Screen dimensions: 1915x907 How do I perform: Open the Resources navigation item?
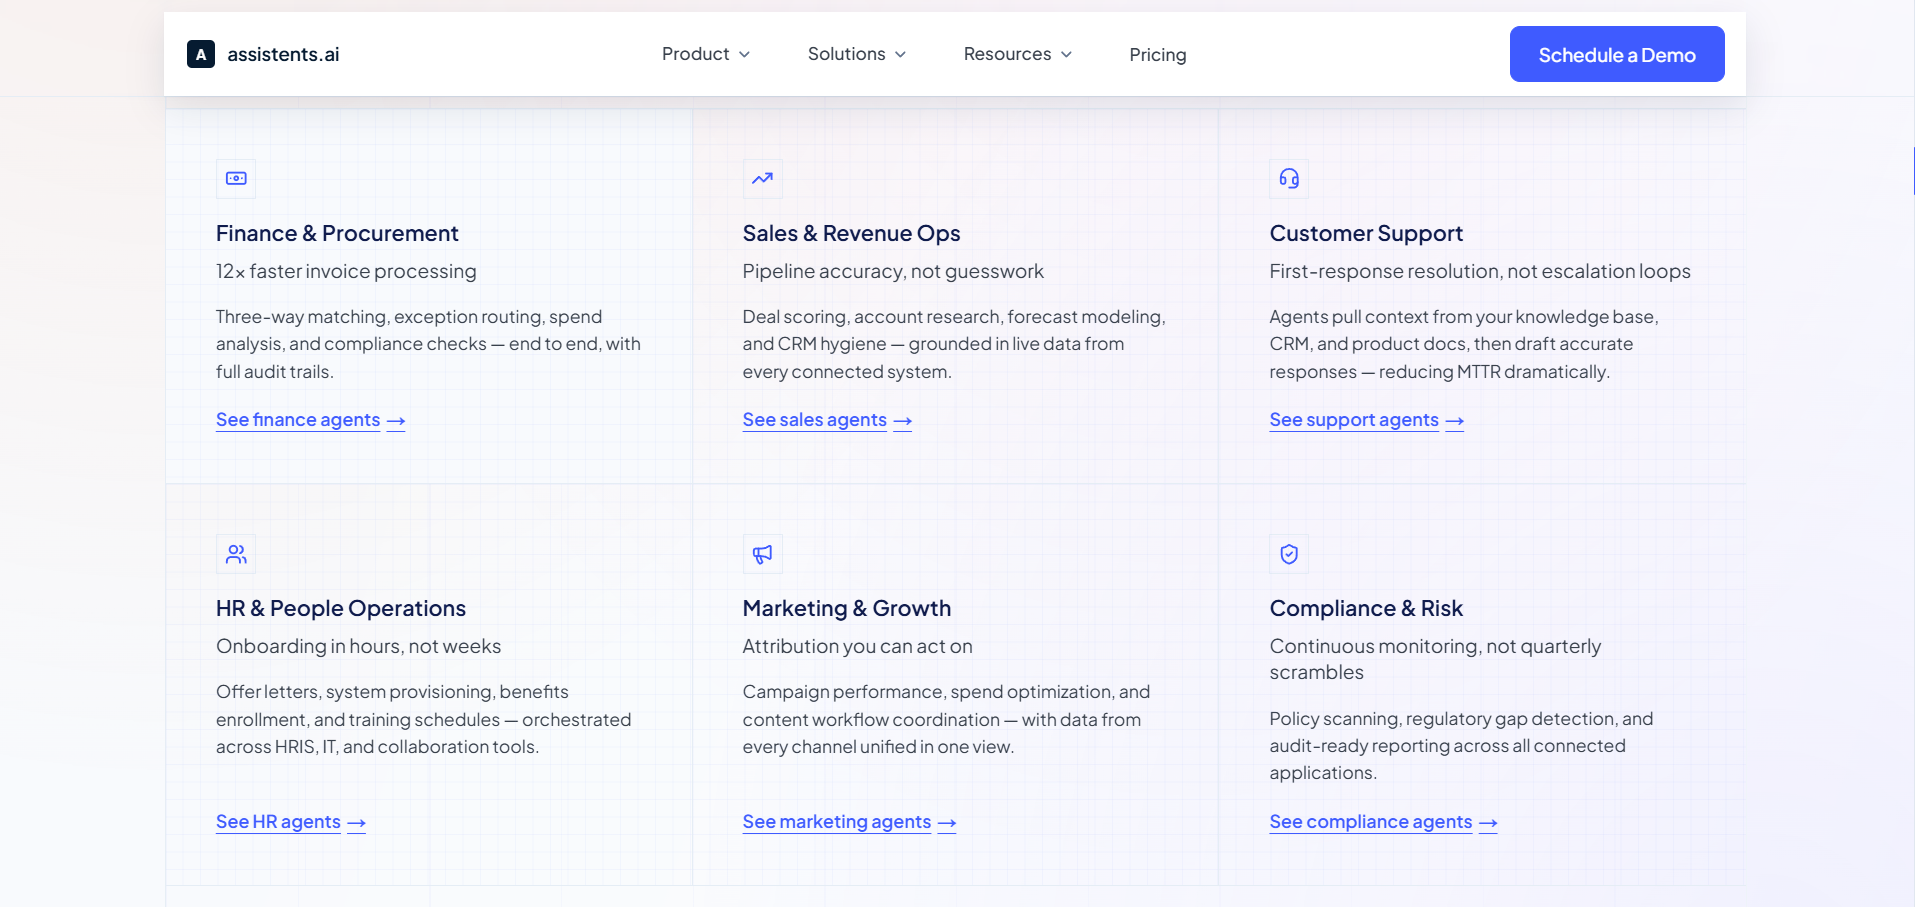[x=1018, y=54]
